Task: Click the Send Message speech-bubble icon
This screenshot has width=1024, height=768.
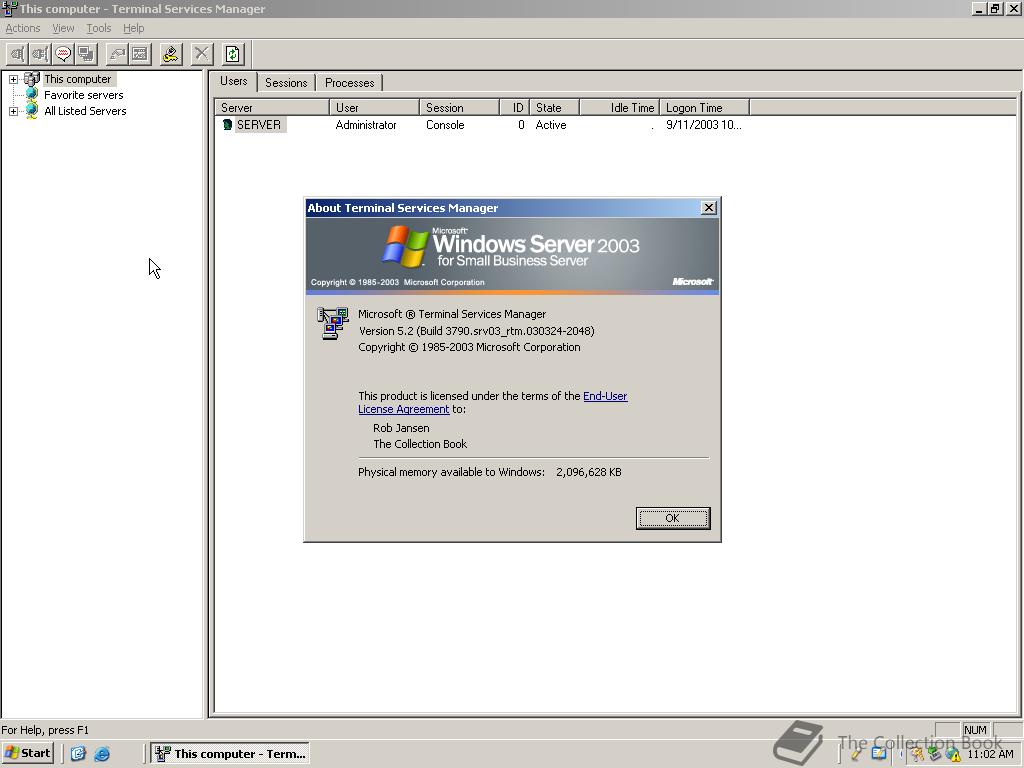Action: (63, 54)
